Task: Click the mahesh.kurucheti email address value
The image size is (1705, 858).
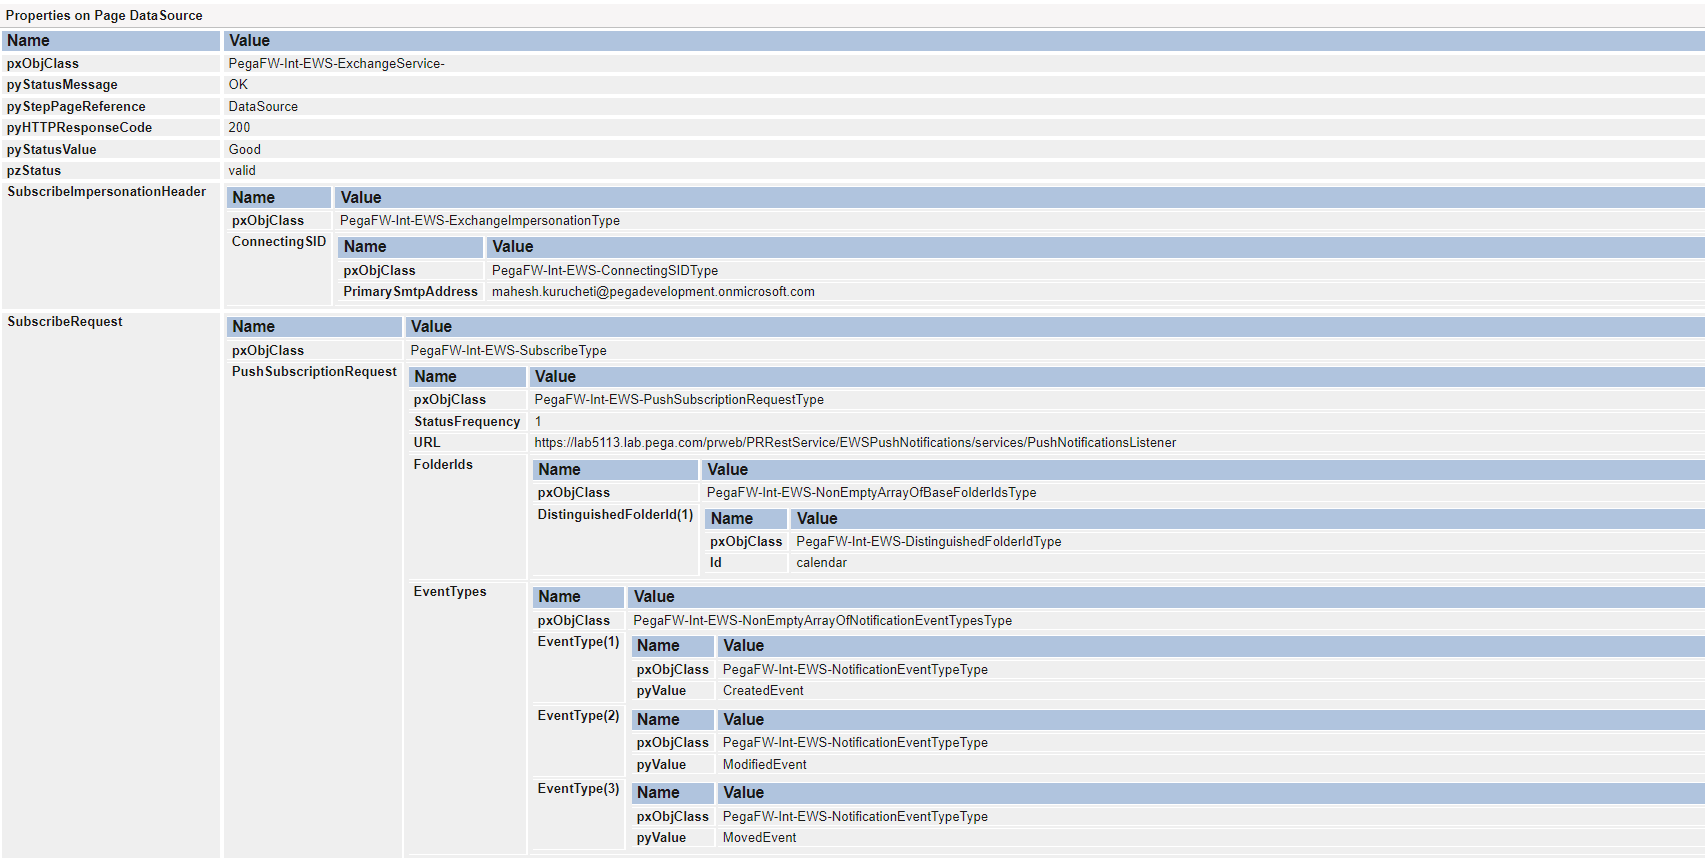Action: click(653, 292)
